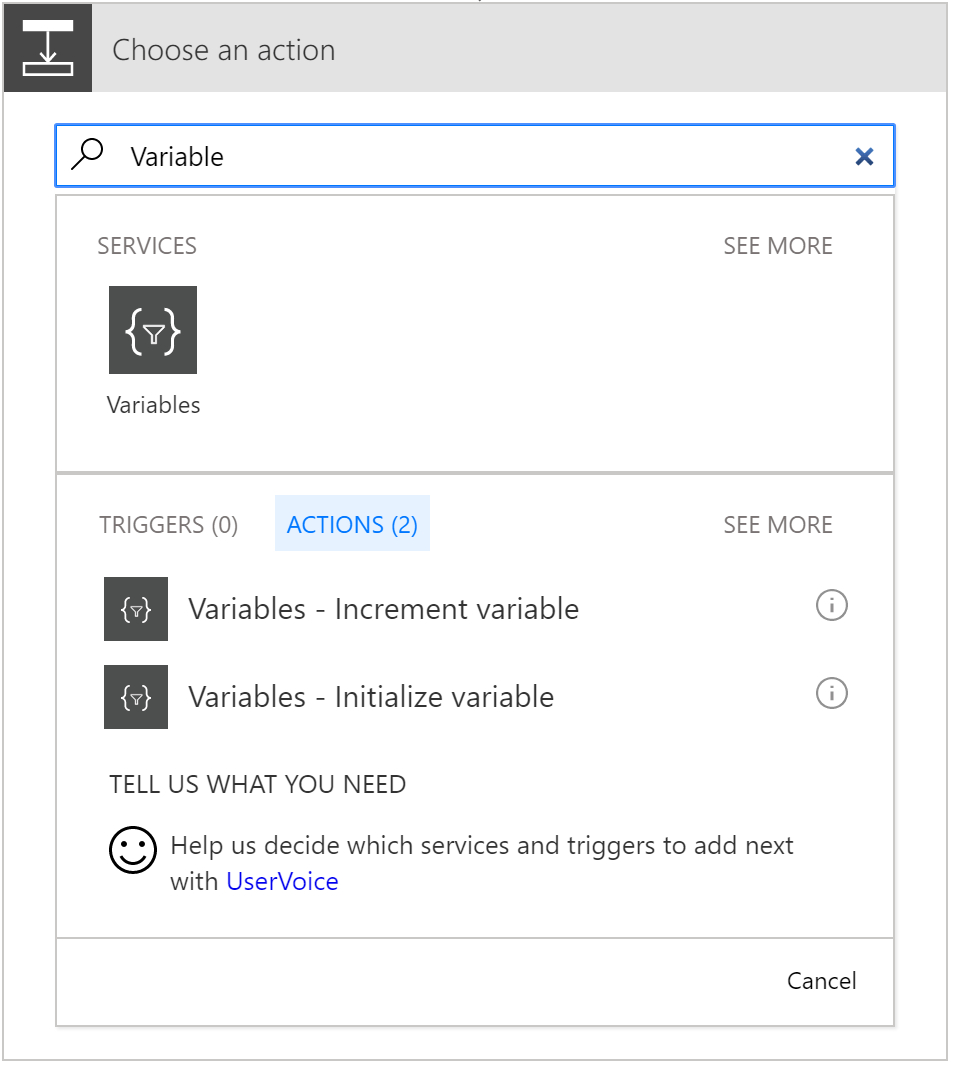Image resolution: width=955 pixels, height=1068 pixels.
Task: Click the Variables label under the service icon
Action: pos(152,404)
